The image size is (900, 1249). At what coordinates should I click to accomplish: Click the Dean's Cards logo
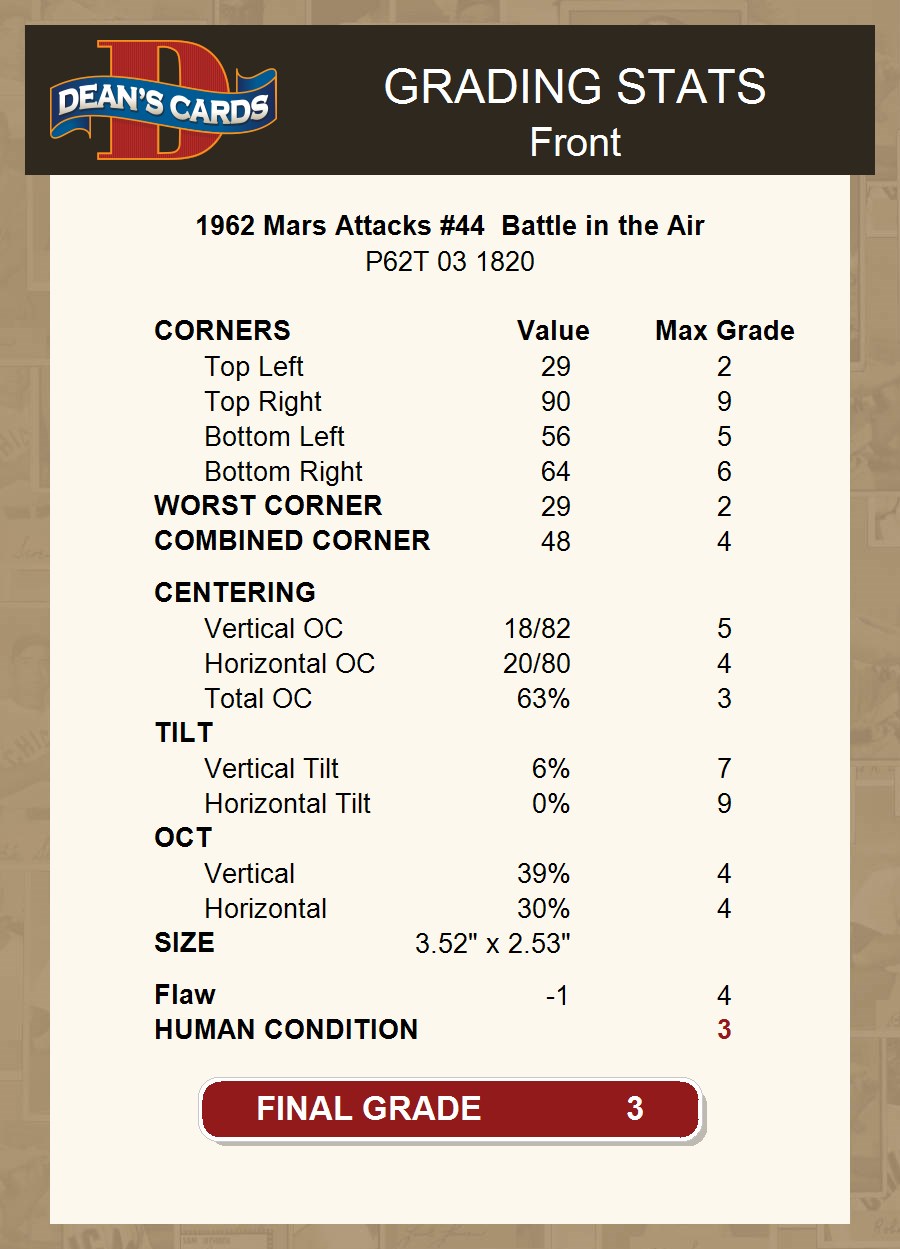click(163, 100)
